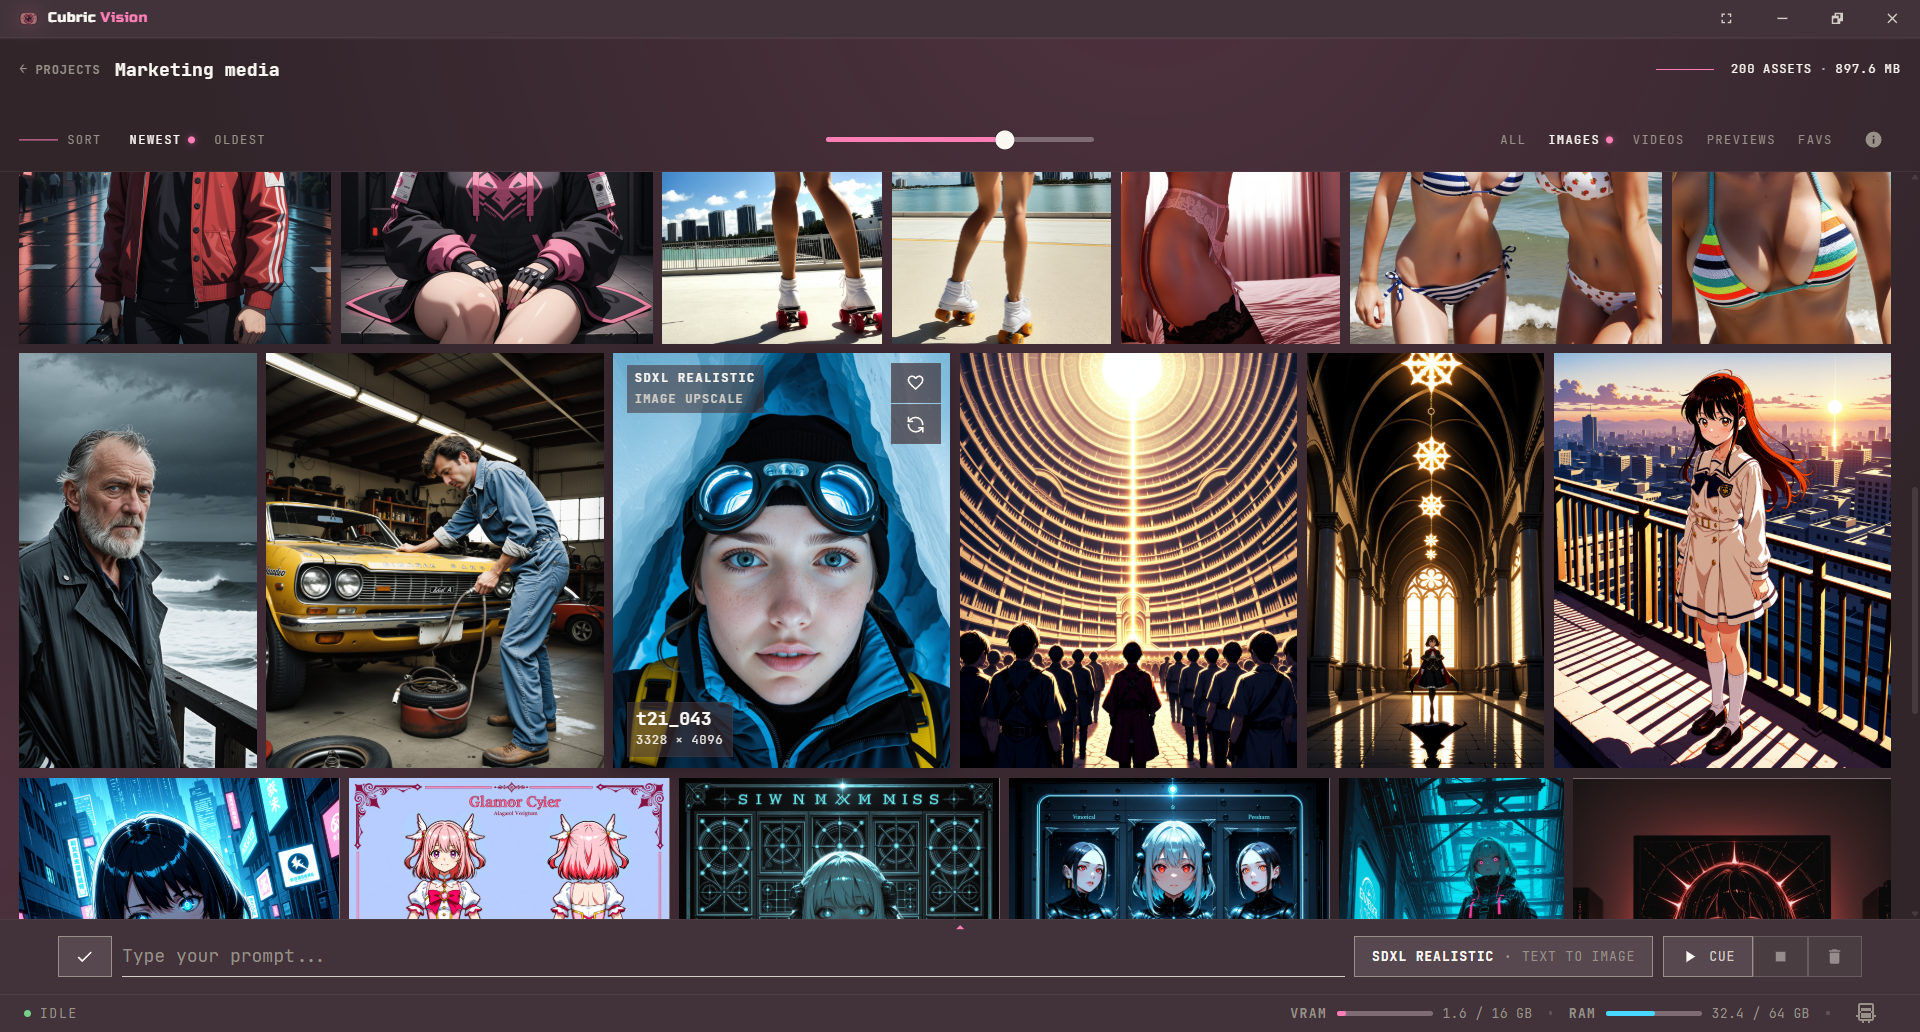Switch to the Videos filter tab

(x=1658, y=140)
